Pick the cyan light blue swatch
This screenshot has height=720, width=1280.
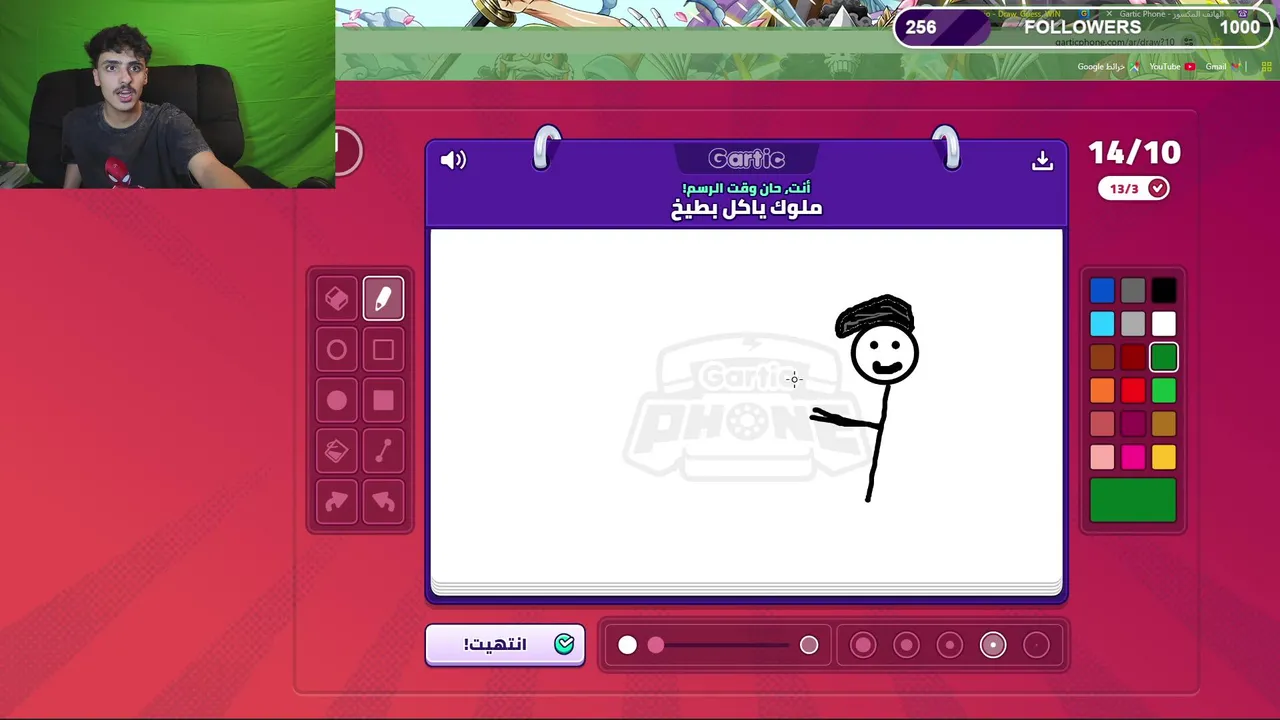tap(1102, 324)
